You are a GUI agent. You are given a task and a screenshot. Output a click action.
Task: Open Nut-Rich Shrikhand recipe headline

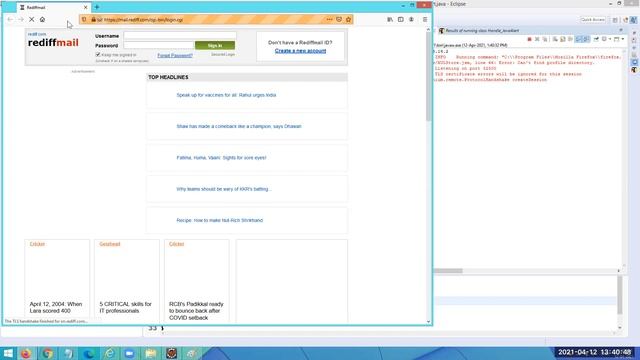[220, 220]
